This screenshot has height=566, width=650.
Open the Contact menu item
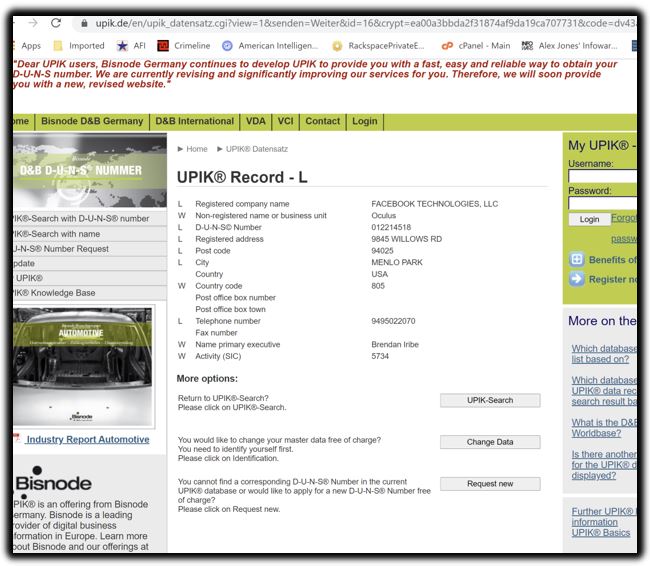coord(323,121)
